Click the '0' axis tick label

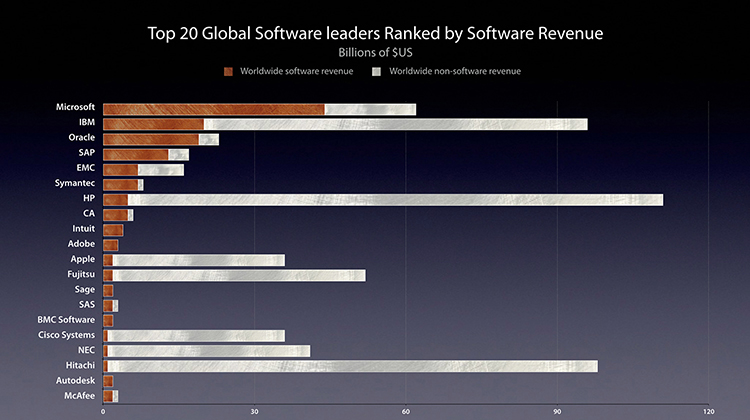[x=103, y=411]
